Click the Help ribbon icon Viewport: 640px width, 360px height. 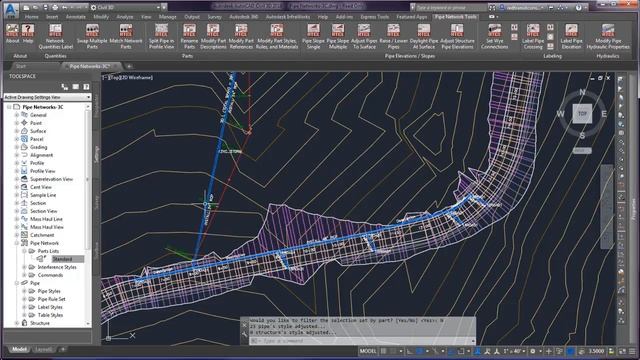[28, 33]
